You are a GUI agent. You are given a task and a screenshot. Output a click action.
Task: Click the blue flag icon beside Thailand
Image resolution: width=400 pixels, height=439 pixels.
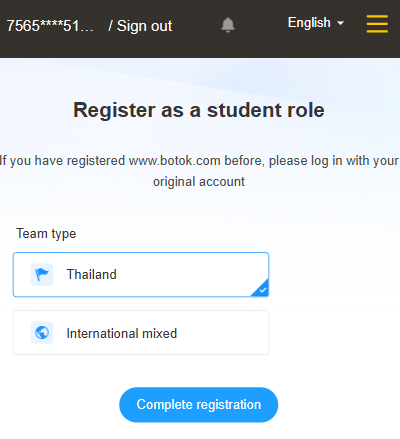pos(42,275)
